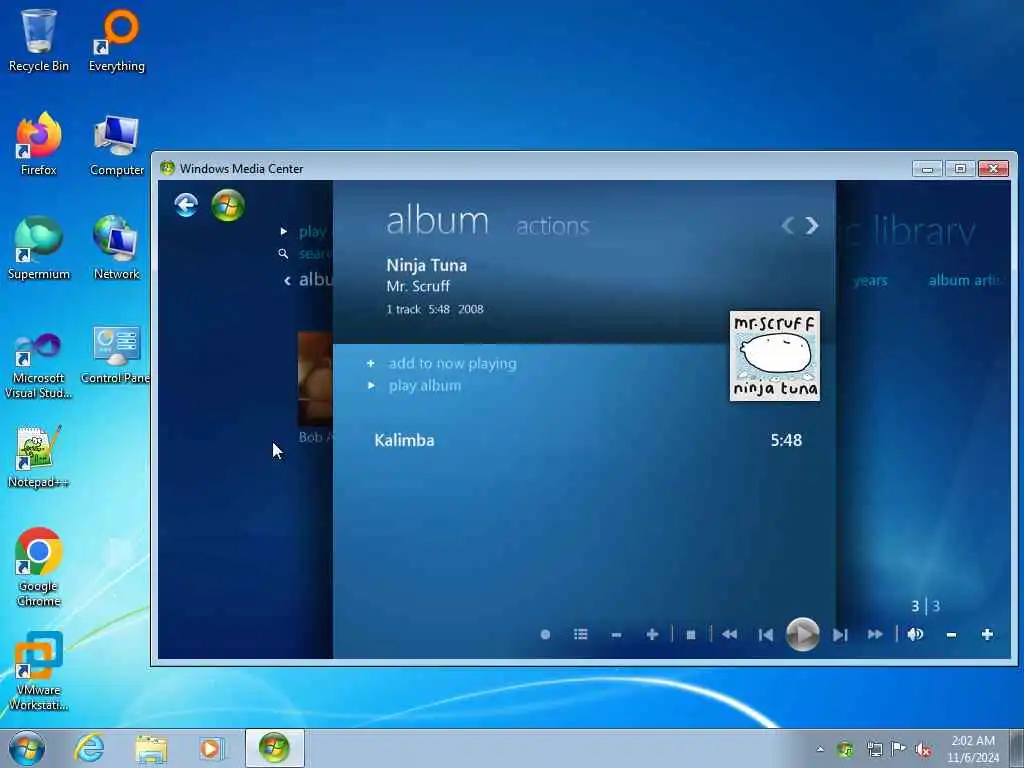Select the Kalimba track row
1024x768 pixels.
[588, 440]
